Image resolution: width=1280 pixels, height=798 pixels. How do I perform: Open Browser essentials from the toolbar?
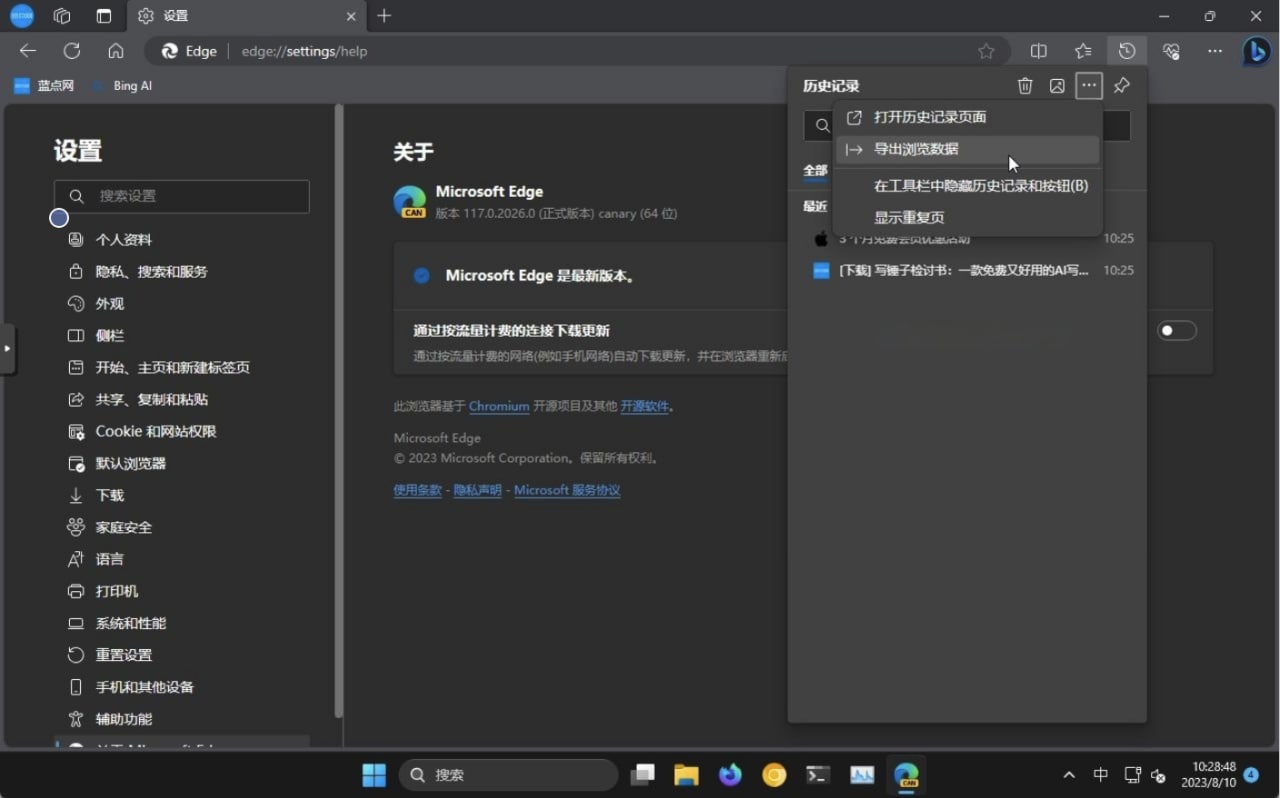pos(1170,51)
